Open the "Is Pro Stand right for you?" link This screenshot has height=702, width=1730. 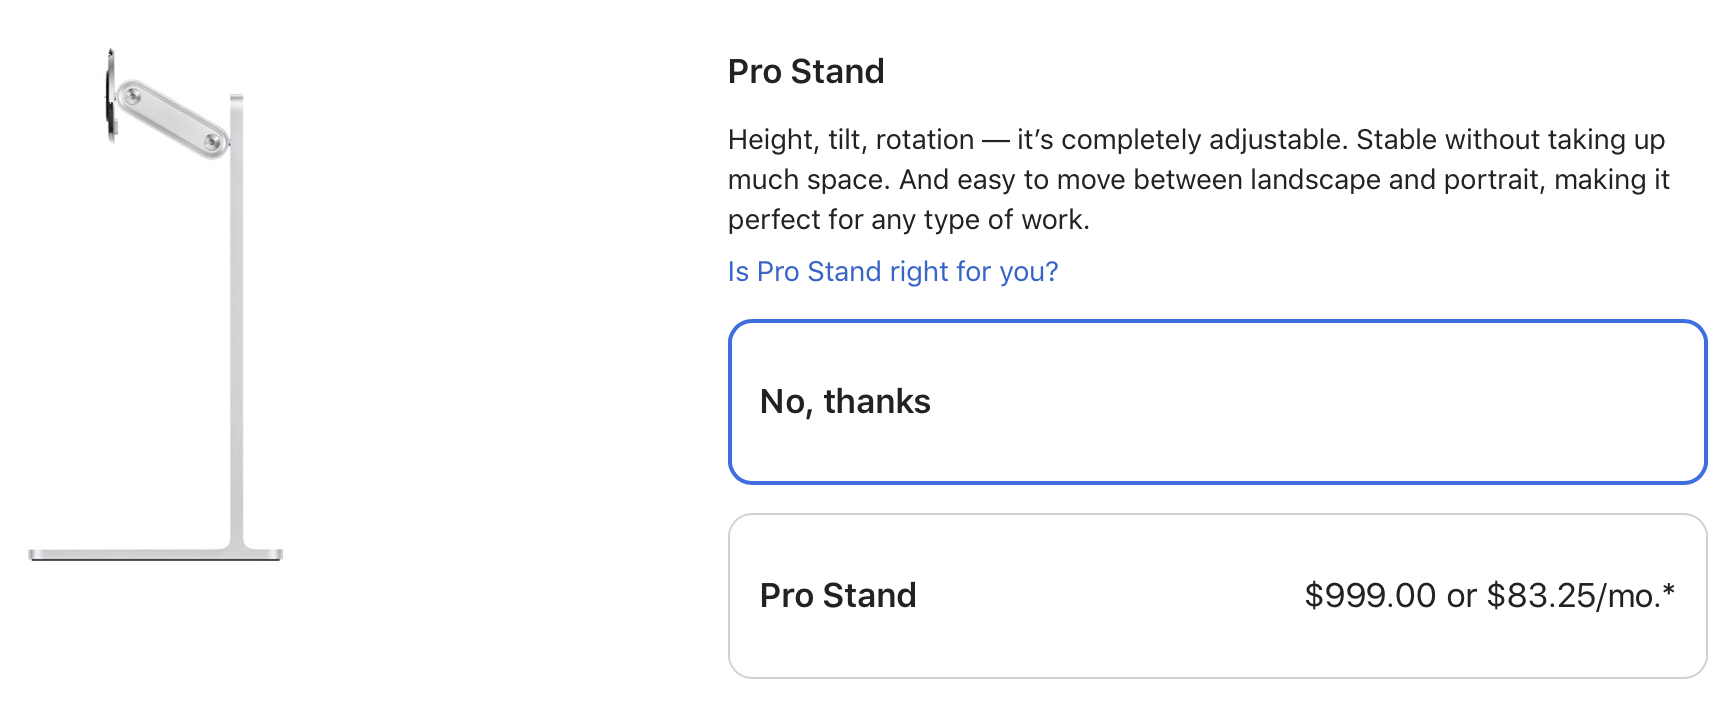point(893,272)
